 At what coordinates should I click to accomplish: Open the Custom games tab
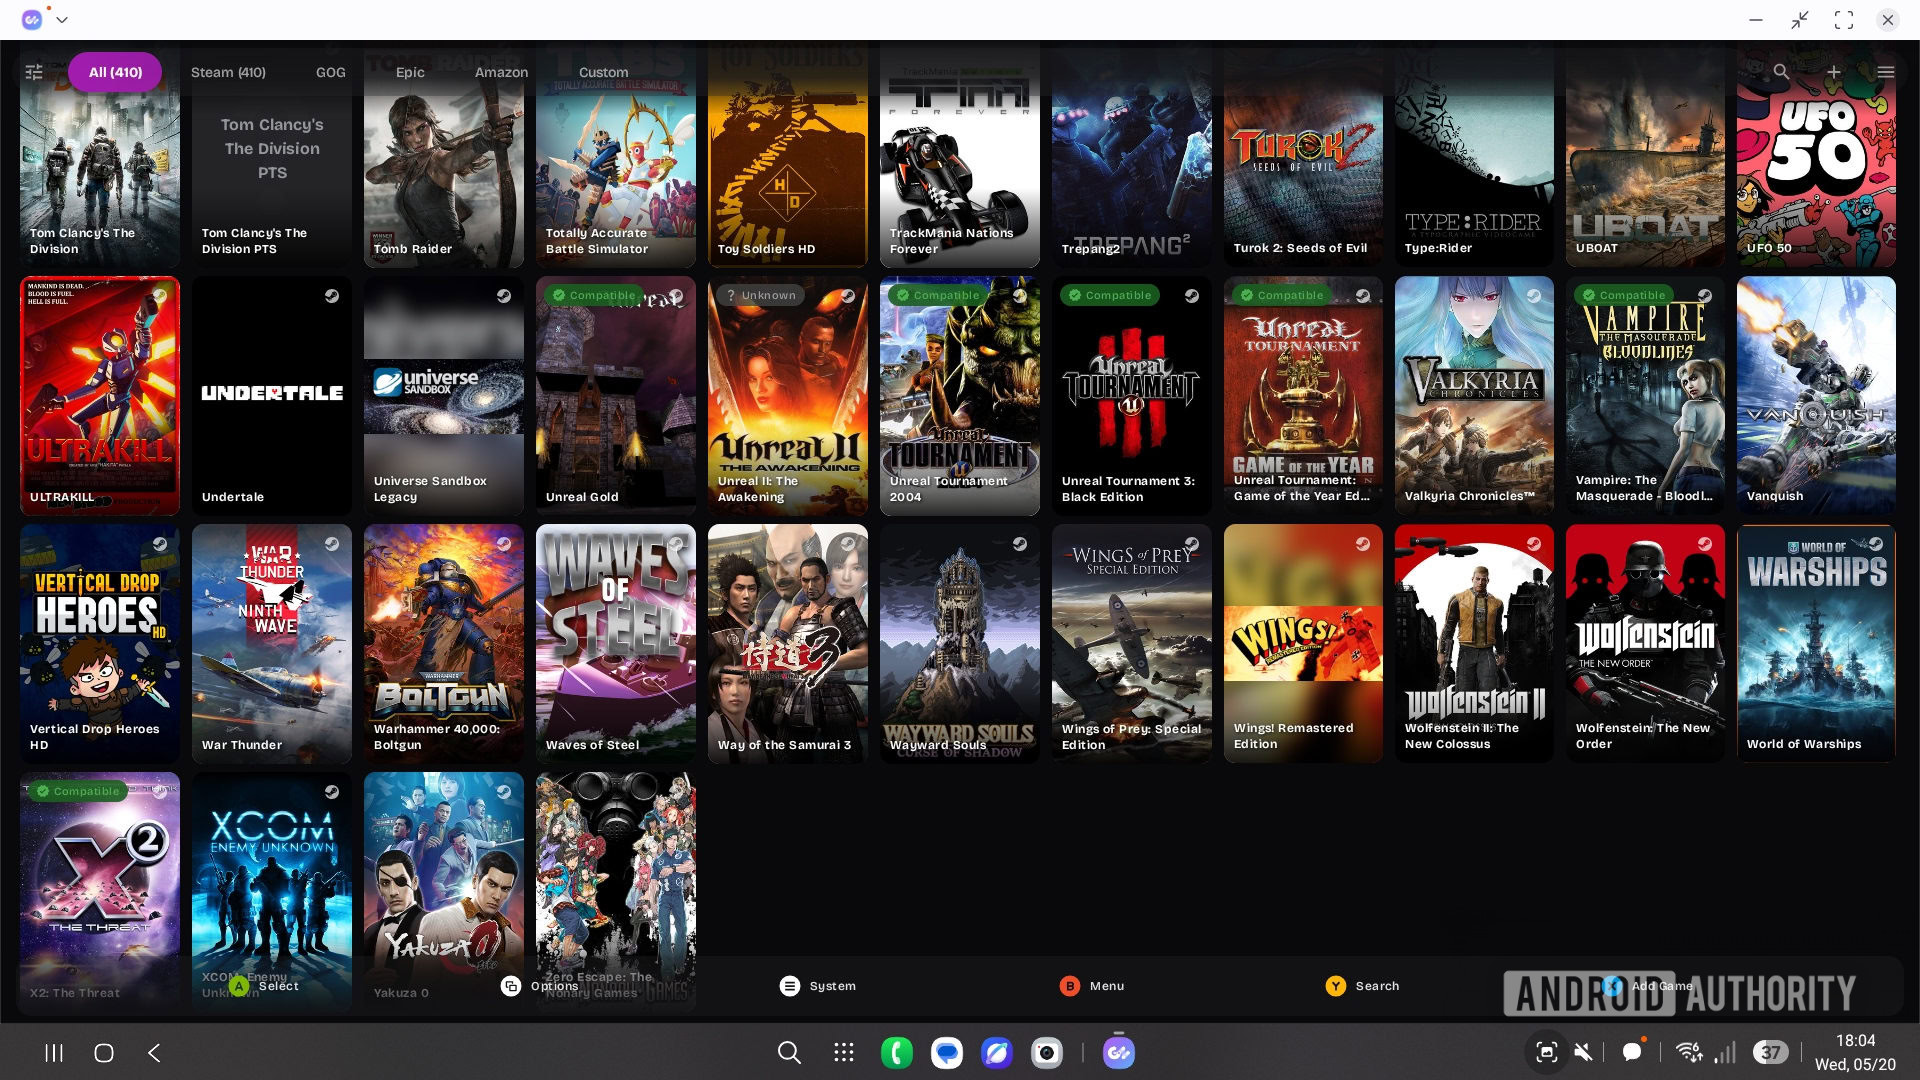click(604, 72)
